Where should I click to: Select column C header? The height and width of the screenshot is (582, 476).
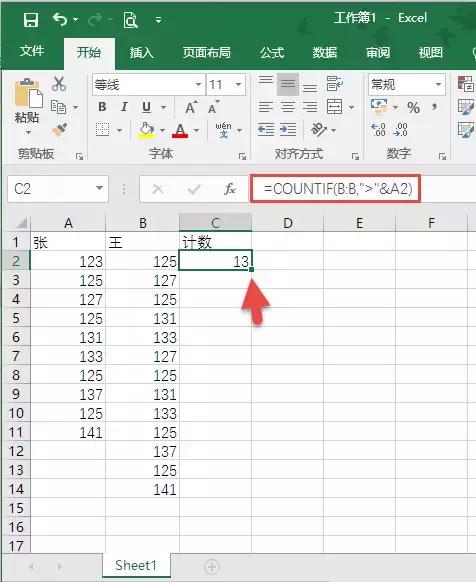coord(215,223)
